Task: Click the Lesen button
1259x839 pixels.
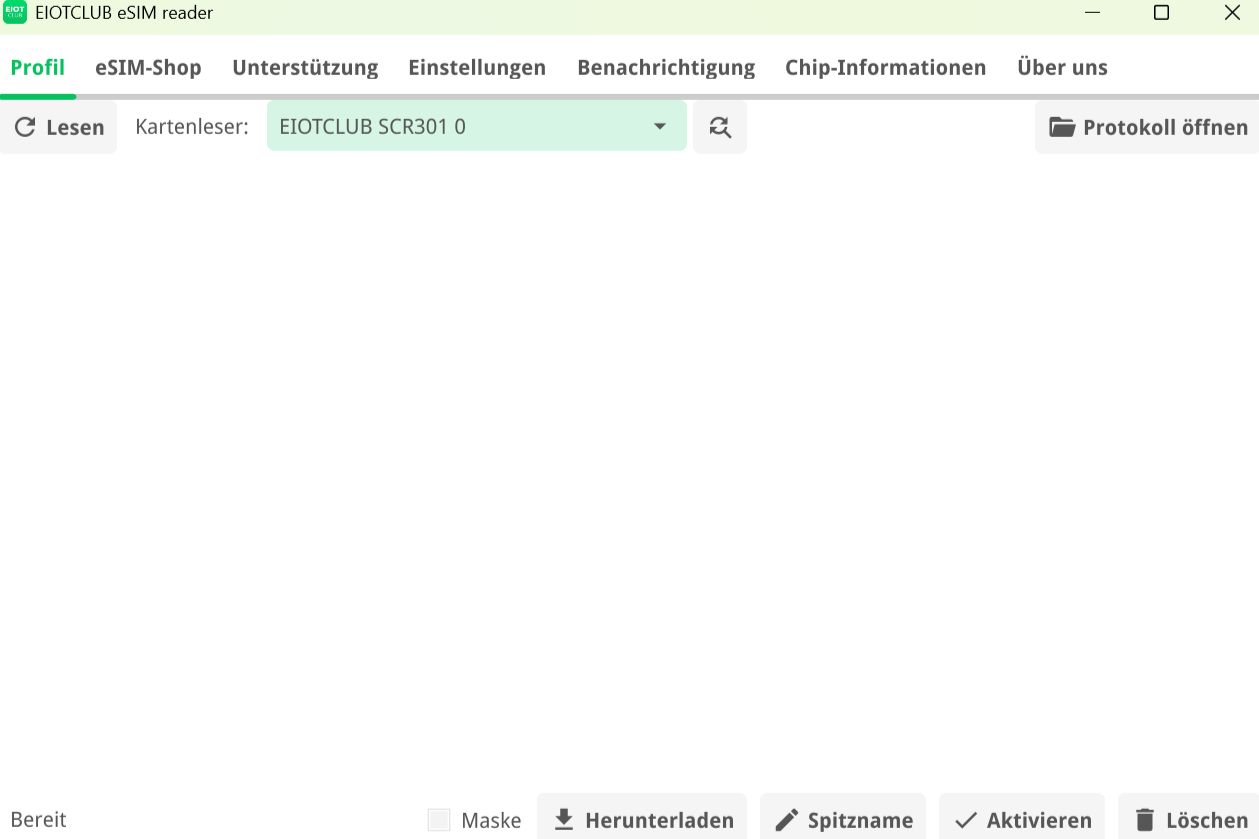Action: point(59,127)
